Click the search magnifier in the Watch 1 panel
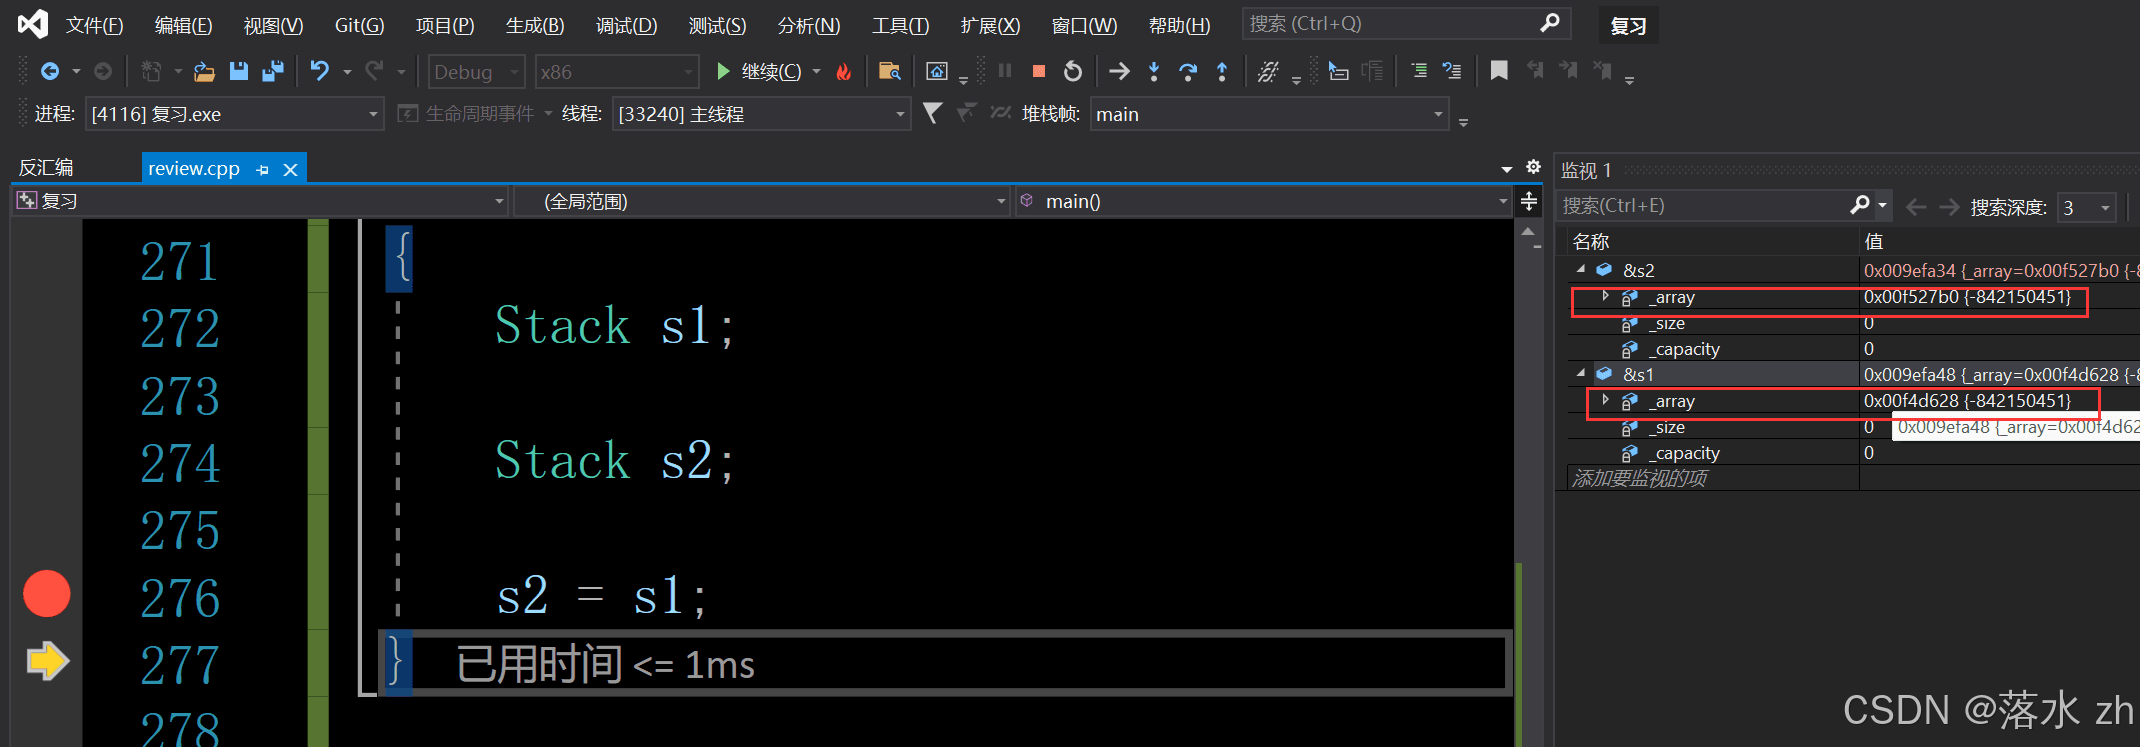2140x747 pixels. [1859, 205]
